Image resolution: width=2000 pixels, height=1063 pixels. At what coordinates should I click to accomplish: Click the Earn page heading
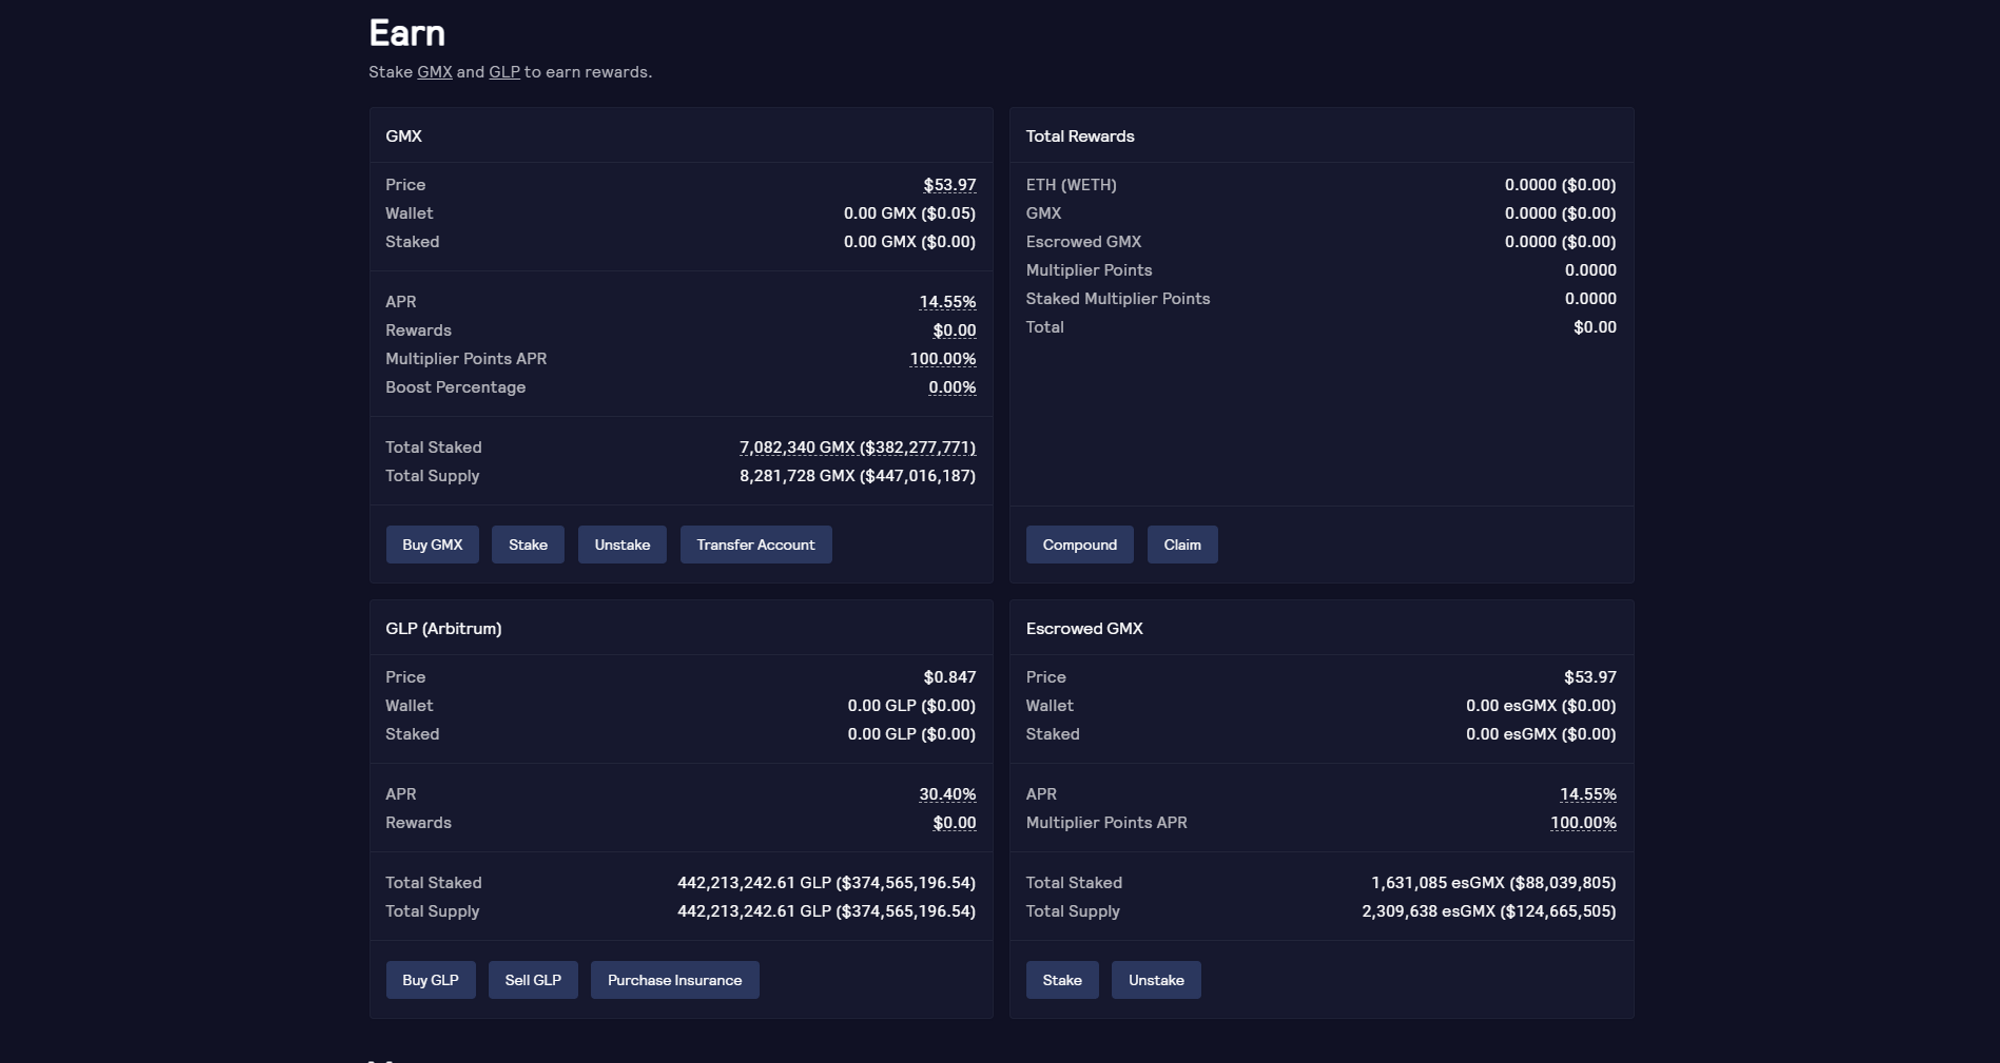pos(407,33)
